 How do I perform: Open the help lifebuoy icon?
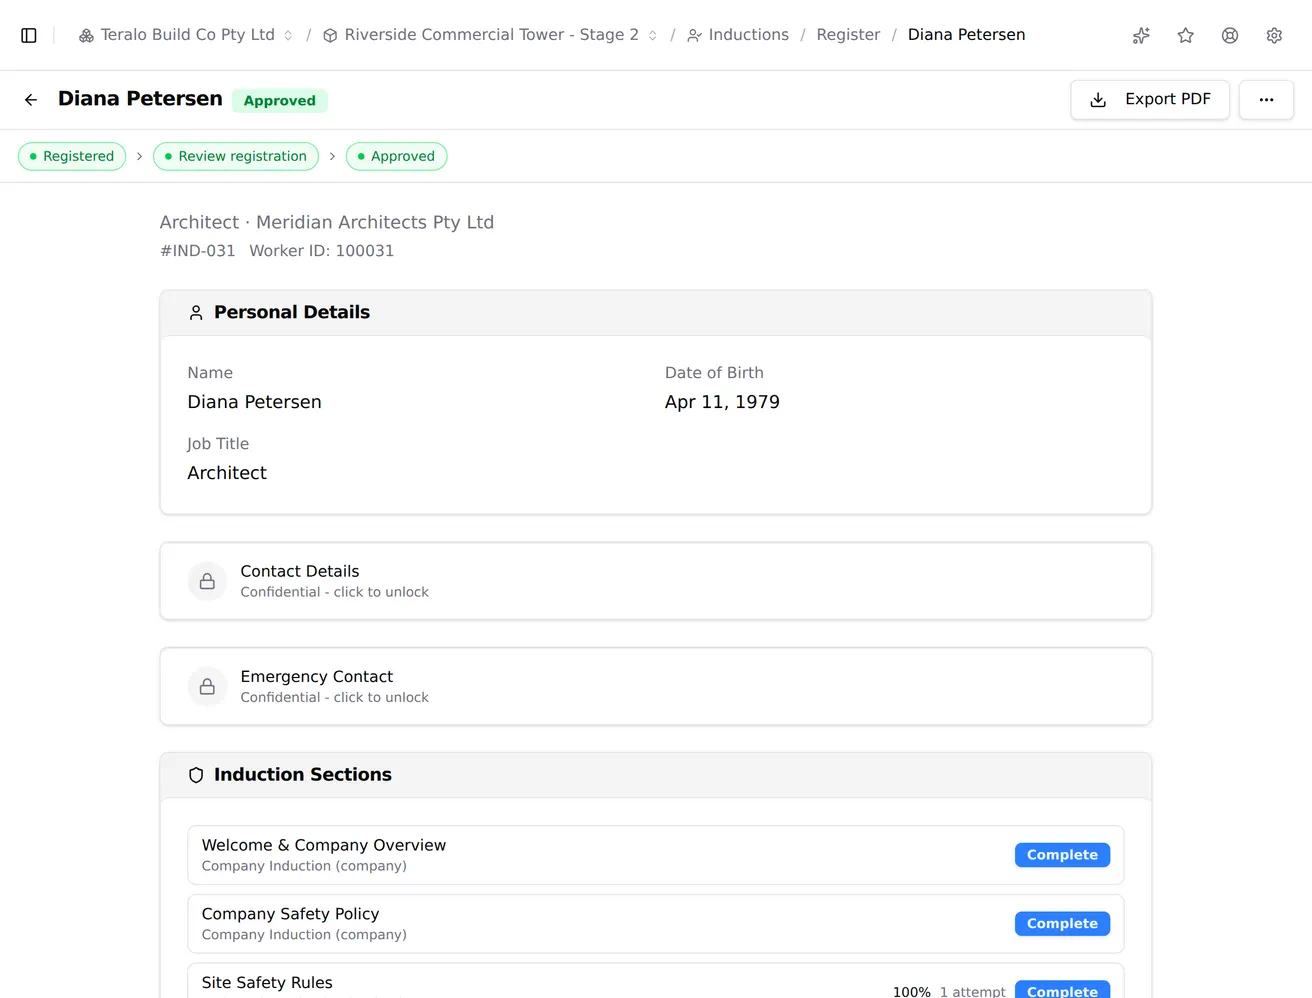coord(1230,35)
